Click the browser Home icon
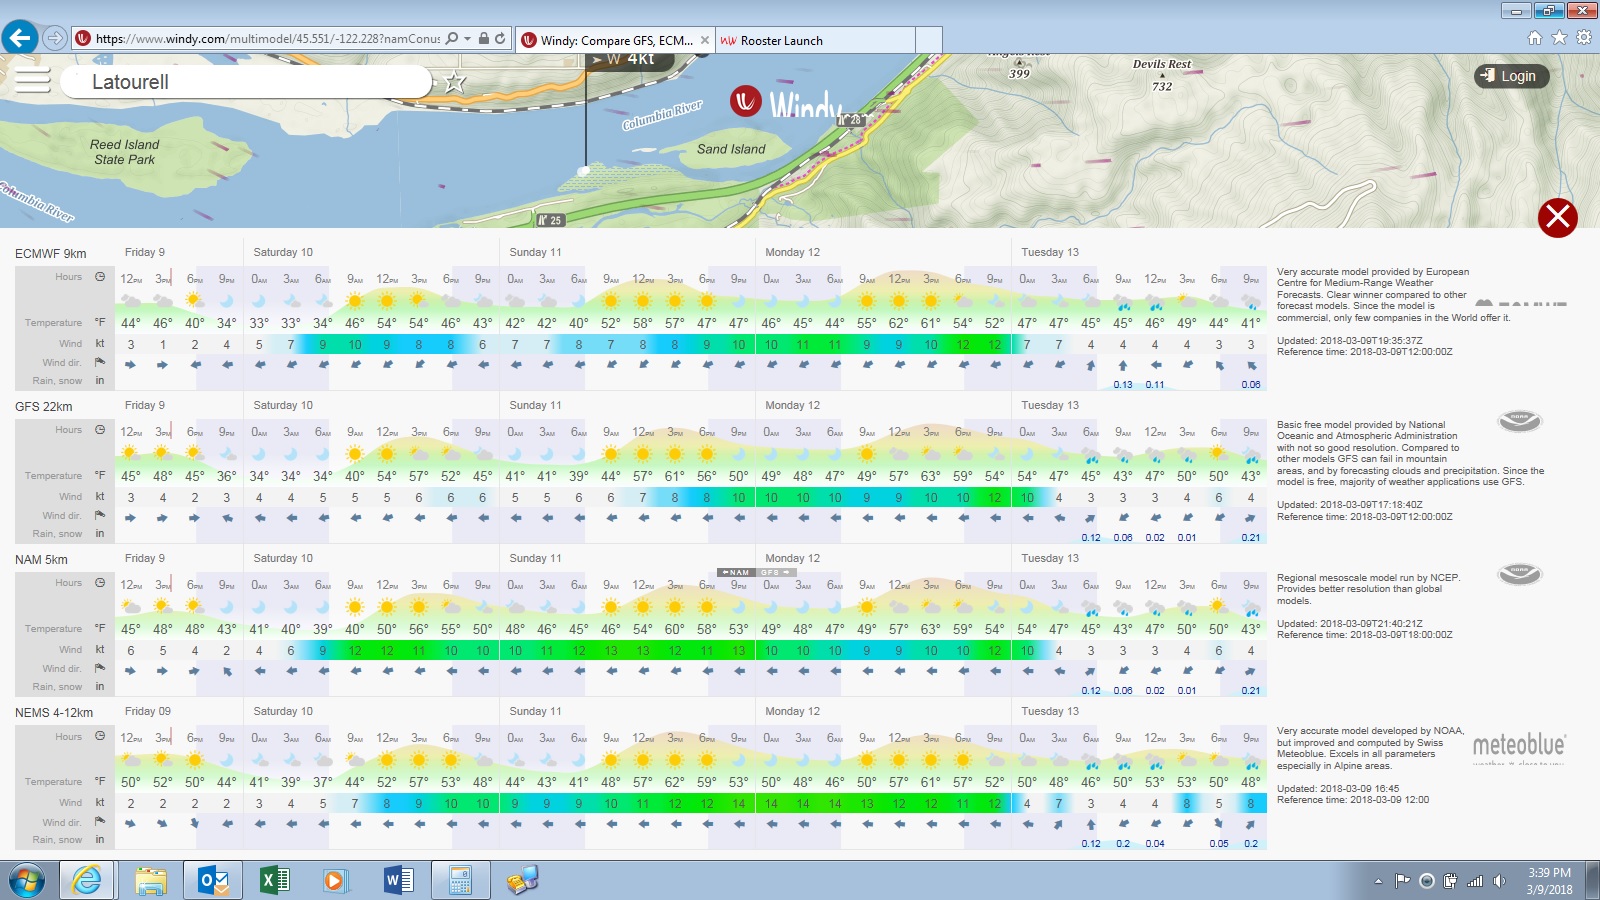The image size is (1600, 900). coord(1535,38)
